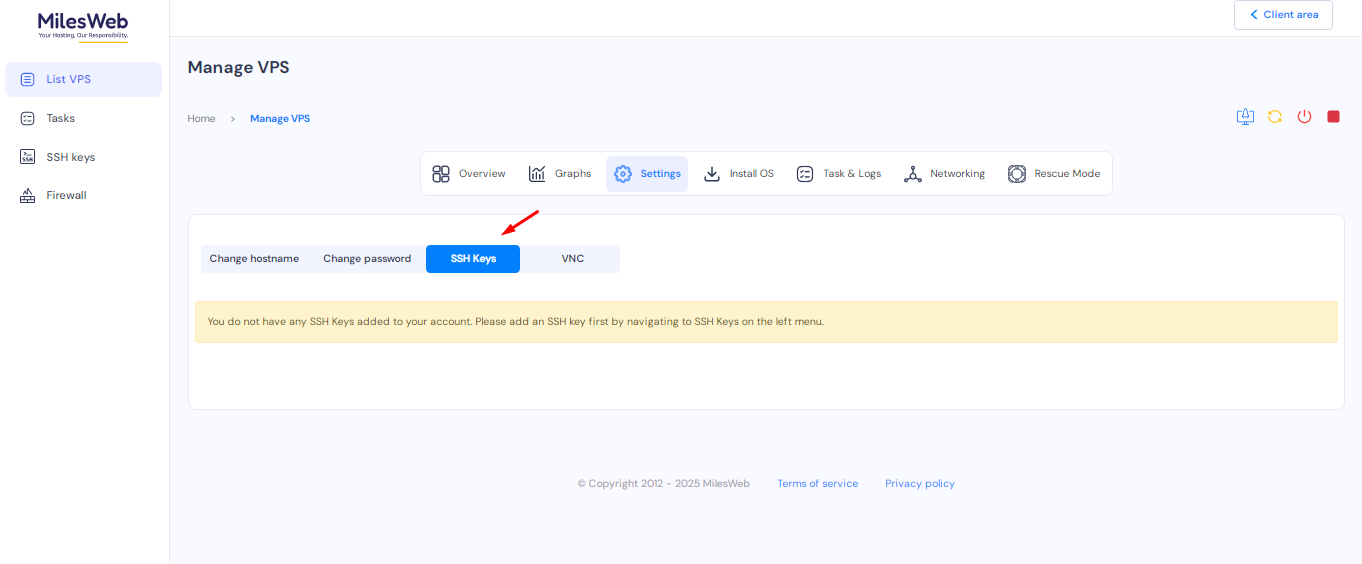The width and height of the screenshot is (1362, 564).
Task: Click the MilesWeb logo
Action: coord(83,25)
